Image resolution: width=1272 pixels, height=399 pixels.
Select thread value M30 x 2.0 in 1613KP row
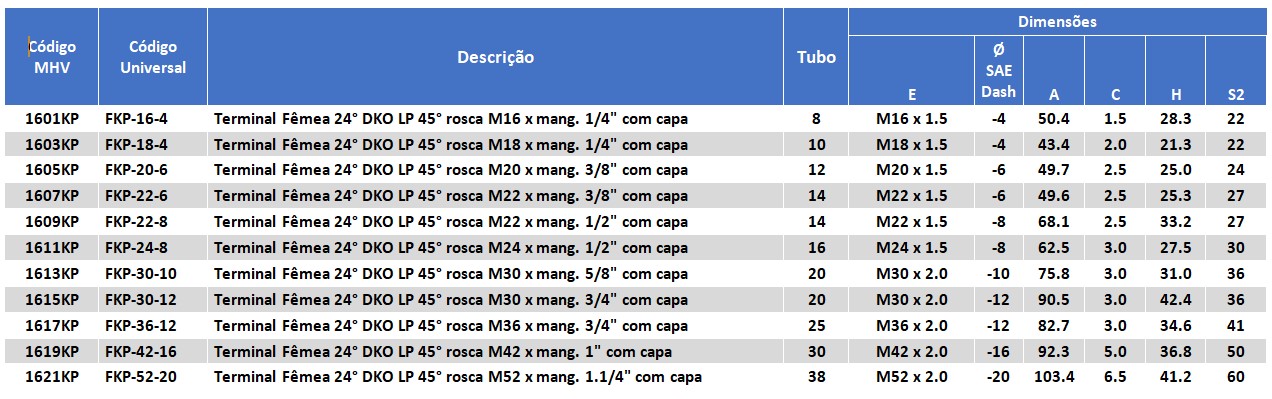click(x=911, y=274)
